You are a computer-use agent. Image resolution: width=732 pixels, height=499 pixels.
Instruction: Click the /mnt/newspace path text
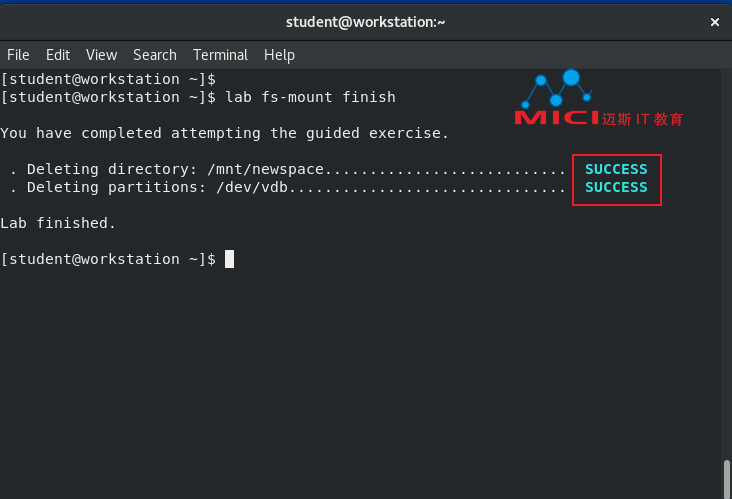coord(266,169)
